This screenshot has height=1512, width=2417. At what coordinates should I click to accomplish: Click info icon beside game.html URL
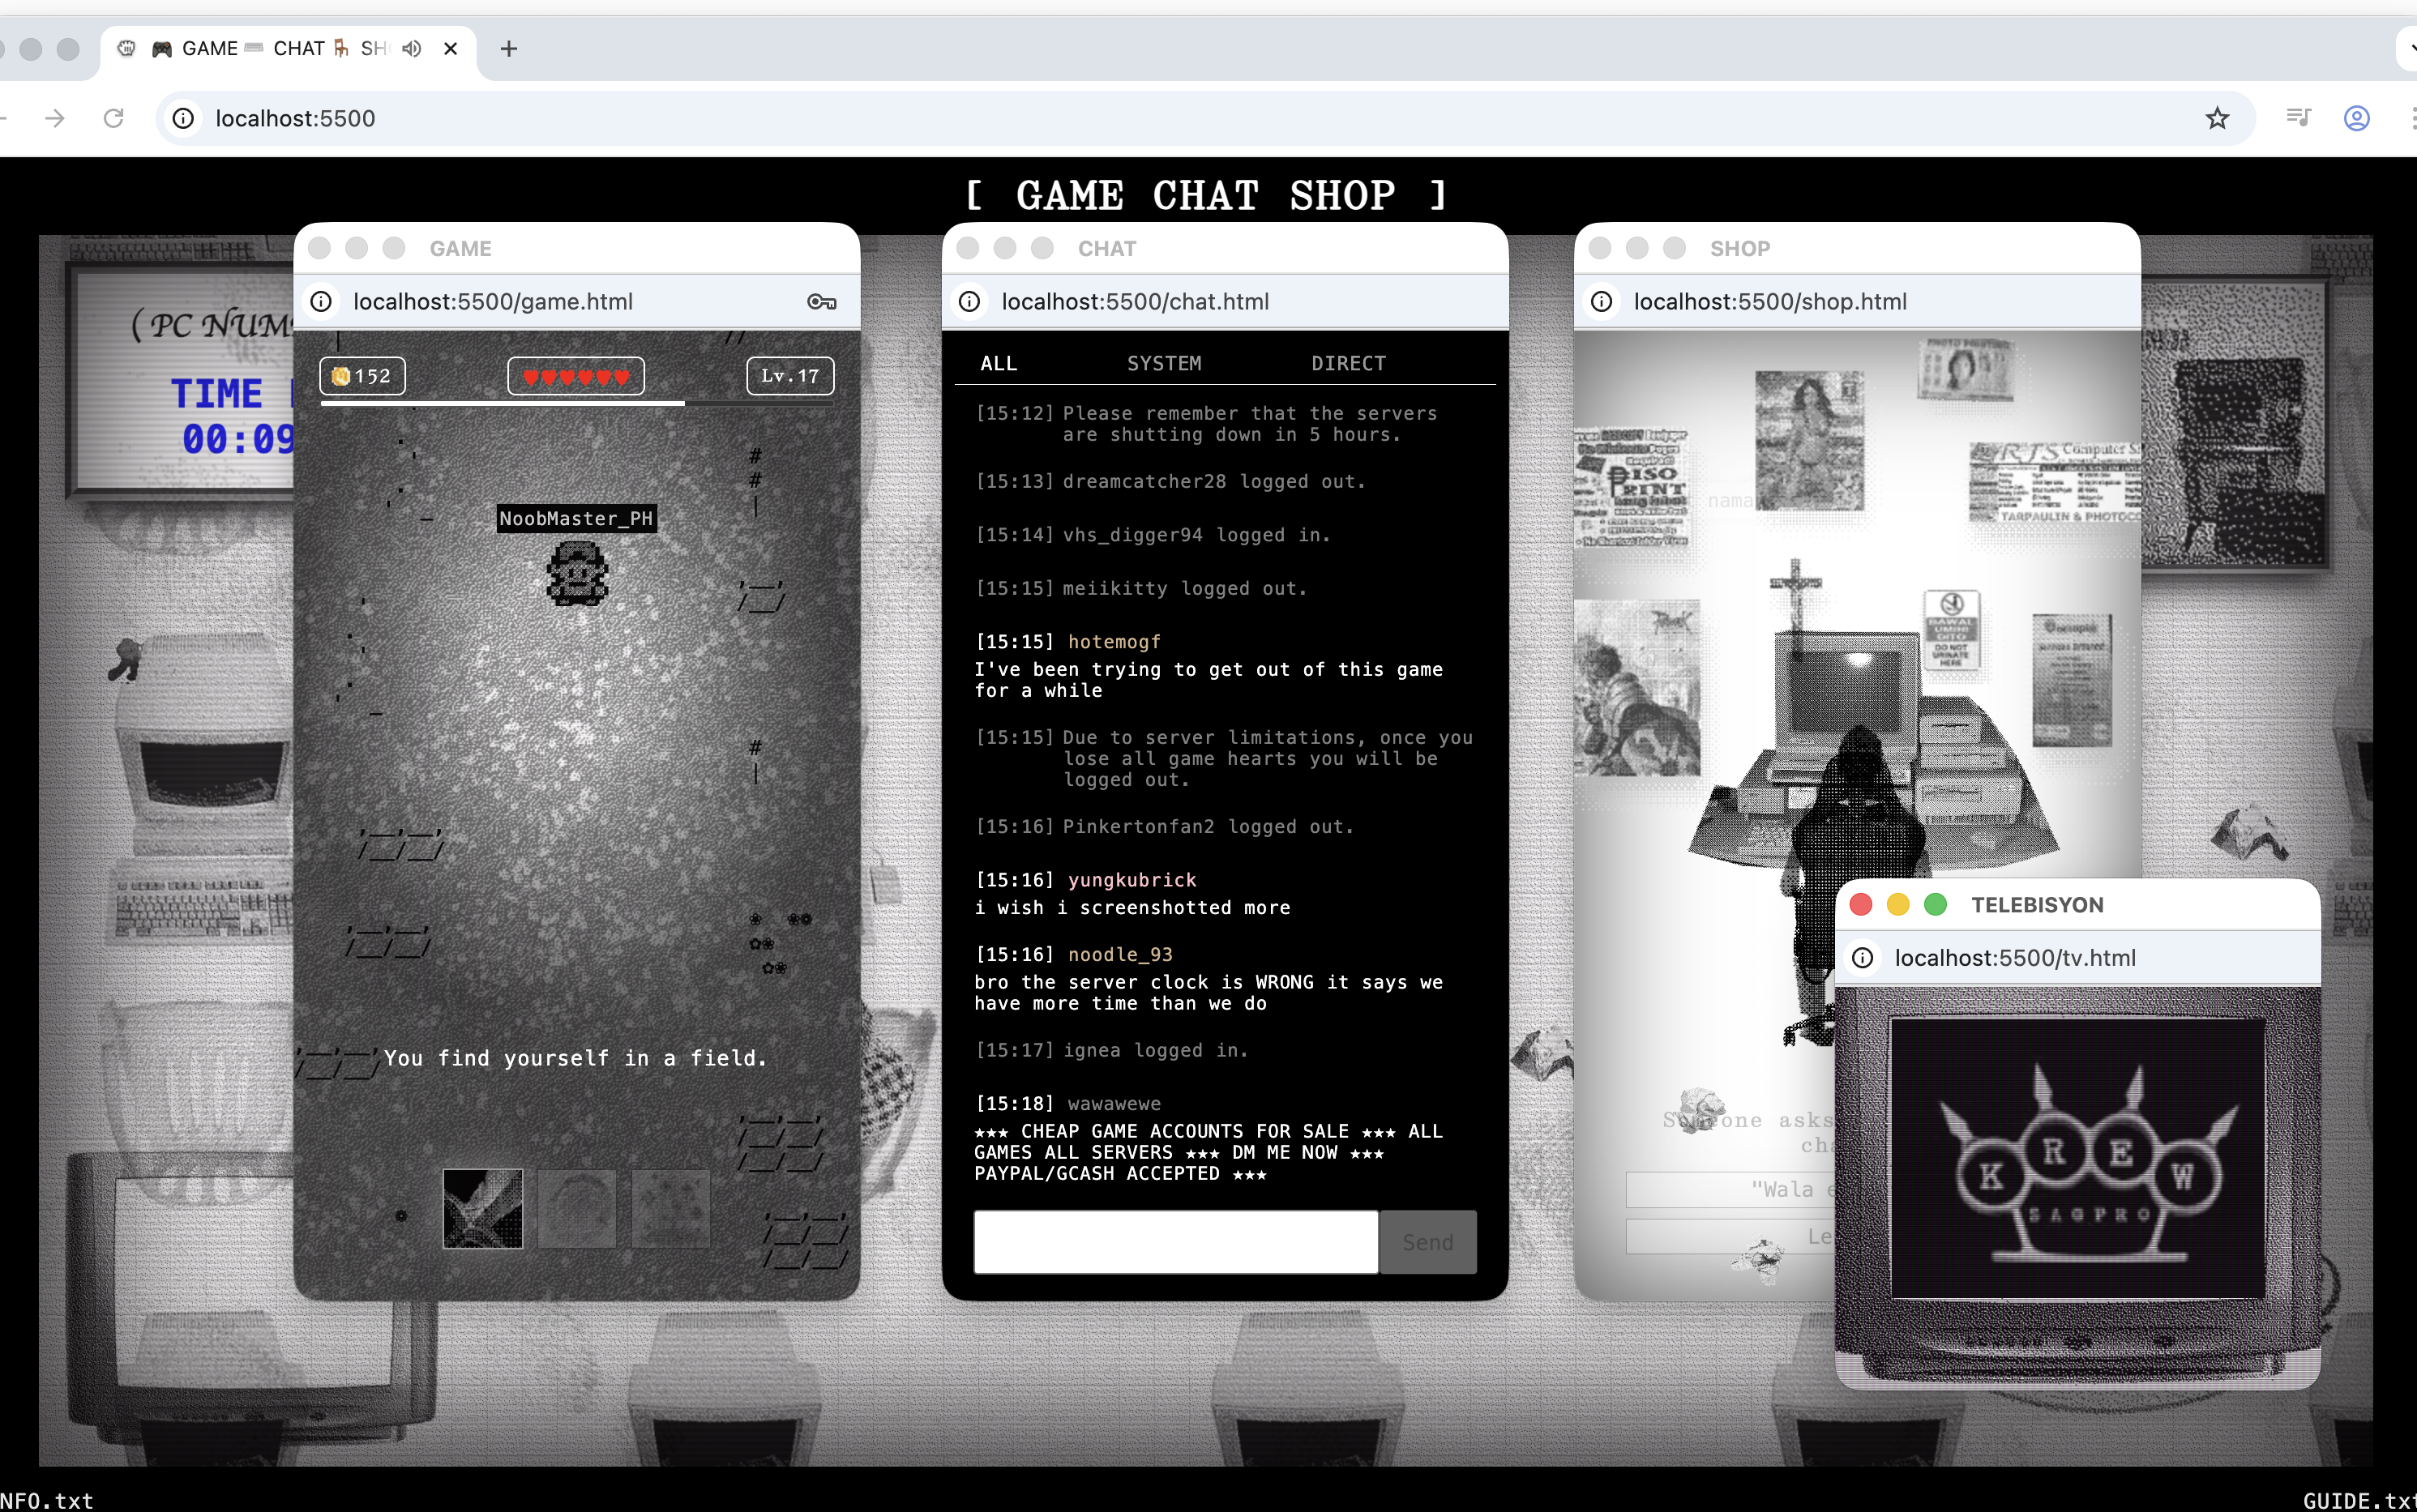click(321, 302)
